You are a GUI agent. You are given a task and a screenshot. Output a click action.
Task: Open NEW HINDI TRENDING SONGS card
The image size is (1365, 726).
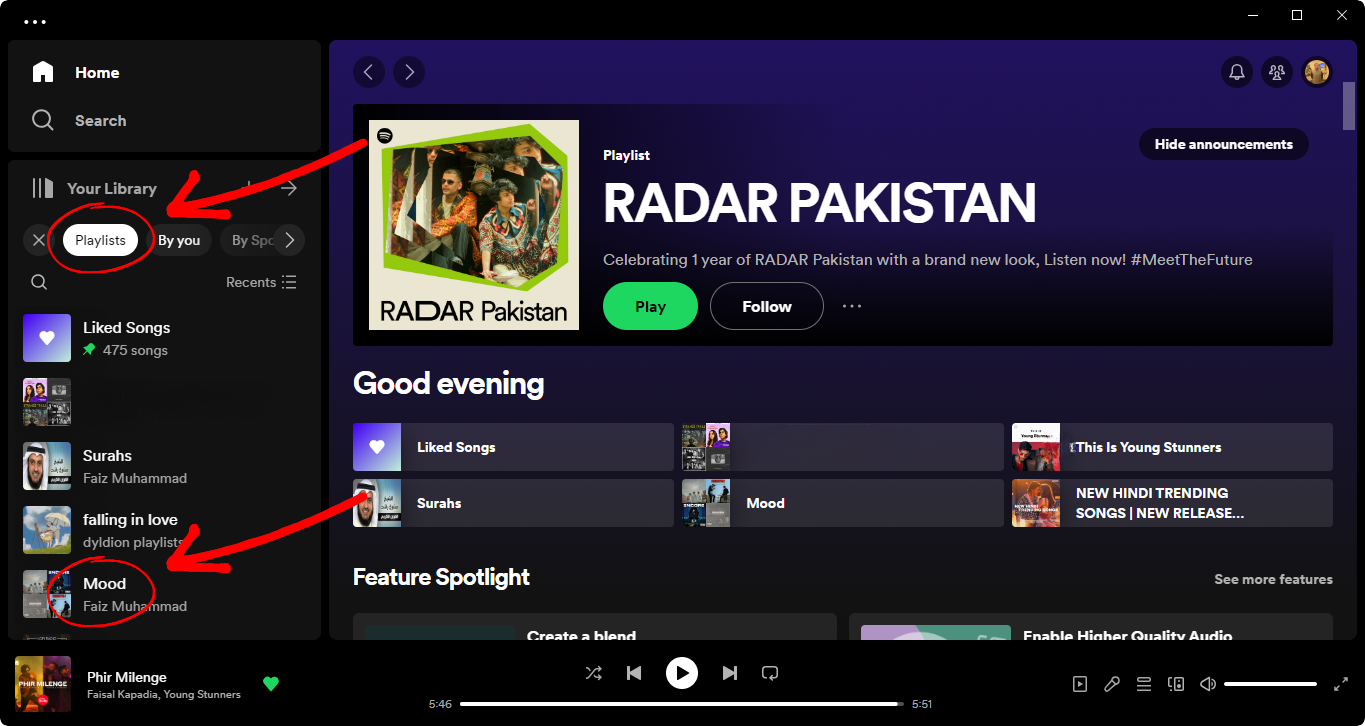pos(1172,503)
